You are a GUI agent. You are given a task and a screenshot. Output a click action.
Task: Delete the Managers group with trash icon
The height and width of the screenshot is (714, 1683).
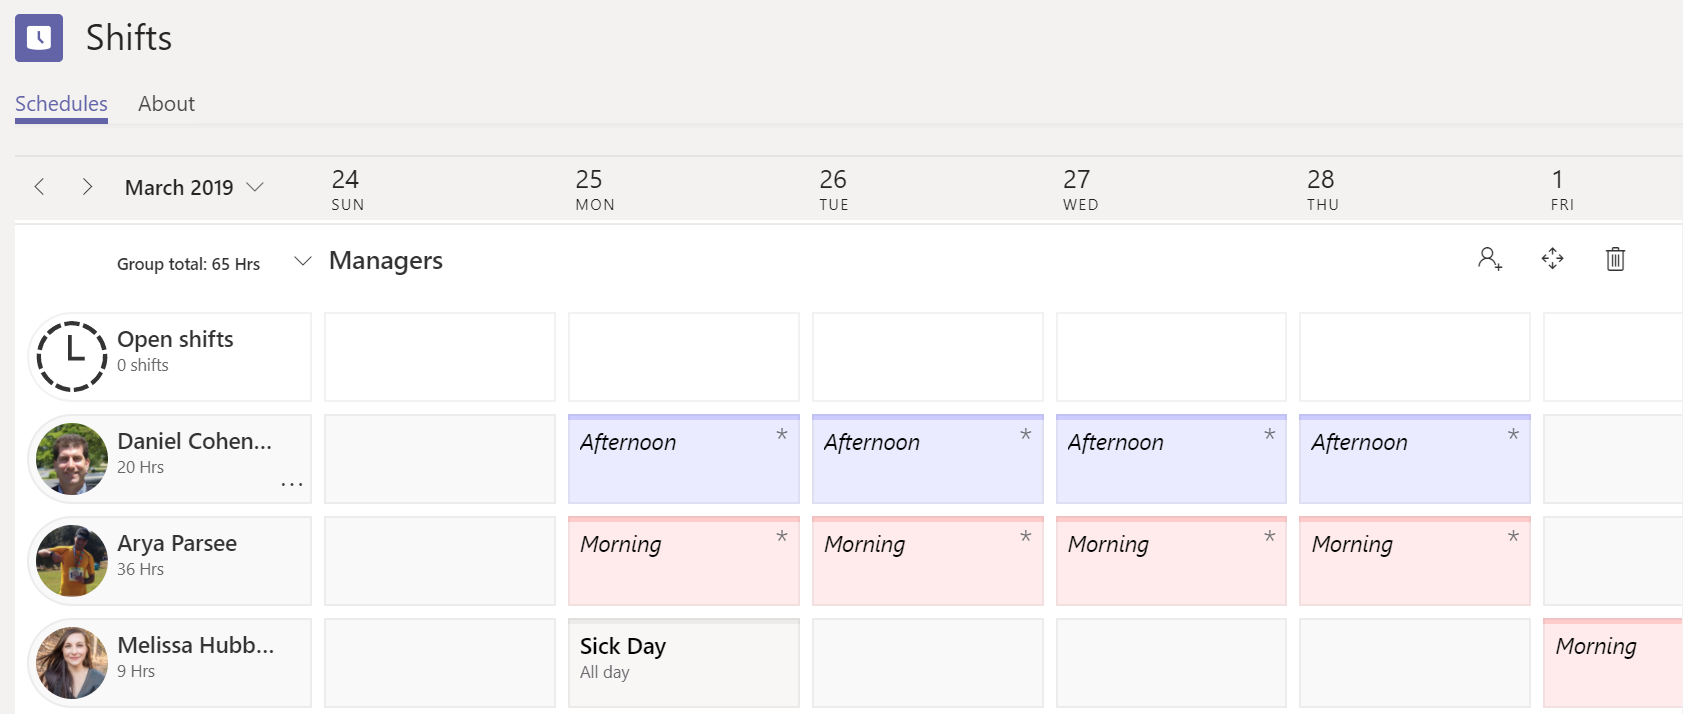[1615, 259]
